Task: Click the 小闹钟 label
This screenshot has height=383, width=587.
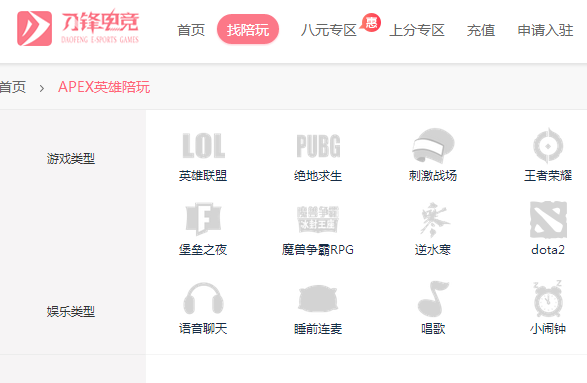Action: coord(548,328)
